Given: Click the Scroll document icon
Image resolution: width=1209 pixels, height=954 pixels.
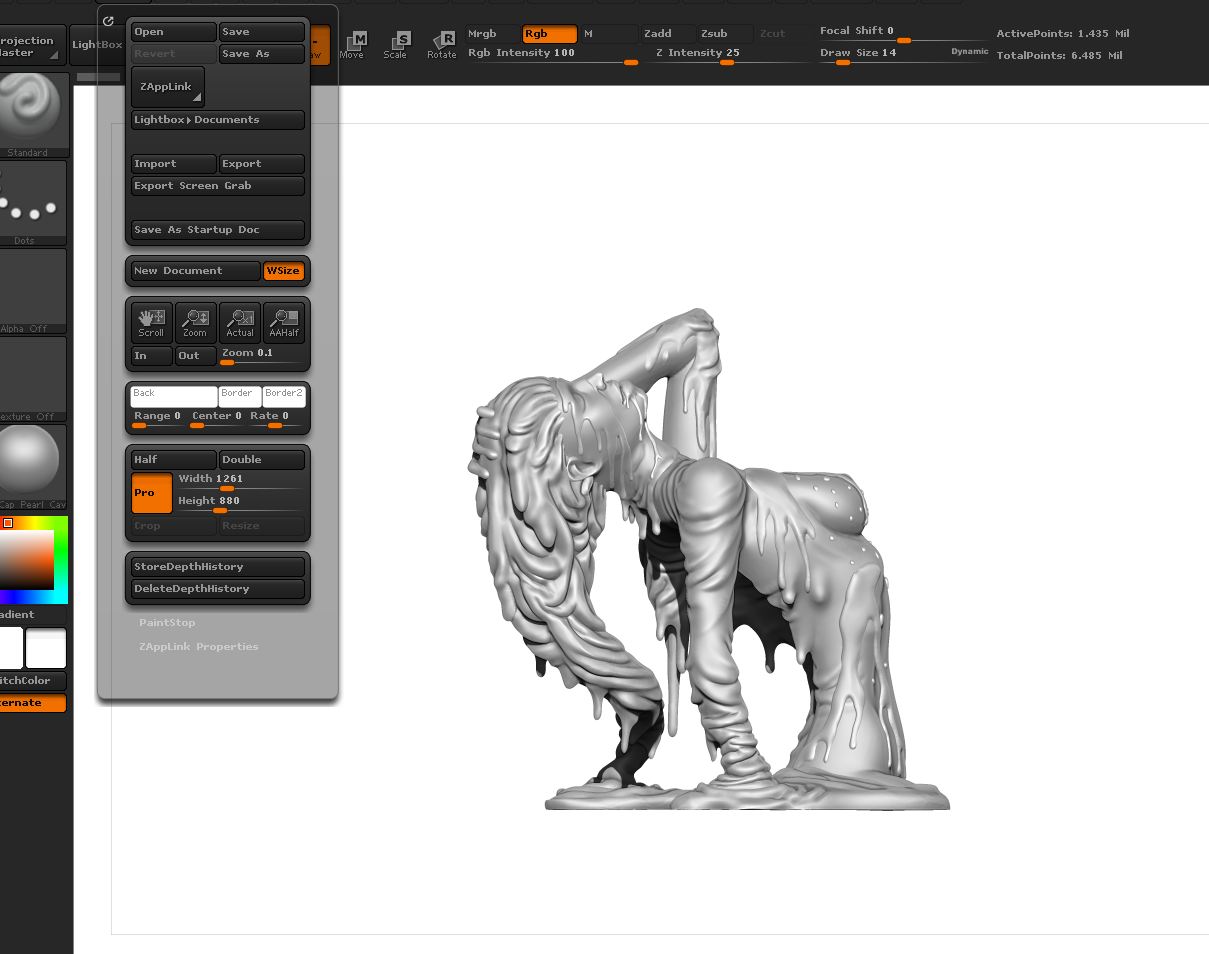Looking at the screenshot, I should click(152, 322).
